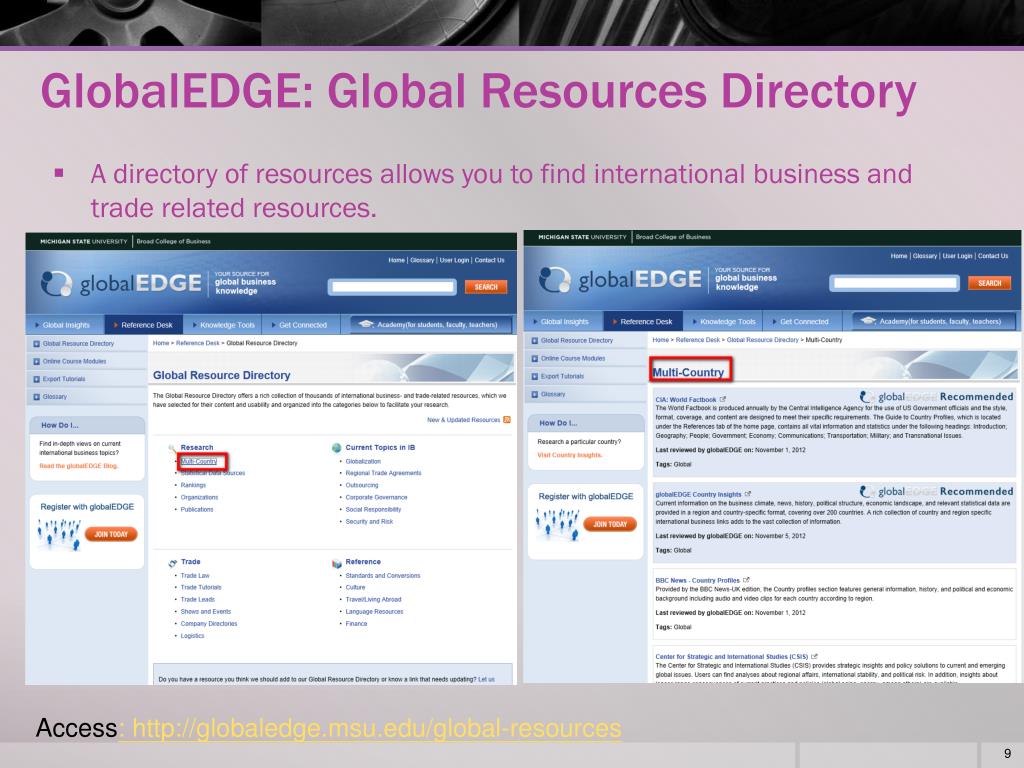The image size is (1024, 768).
Task: Click the square icon beside Online Course Modules, left page
Action: (37, 361)
